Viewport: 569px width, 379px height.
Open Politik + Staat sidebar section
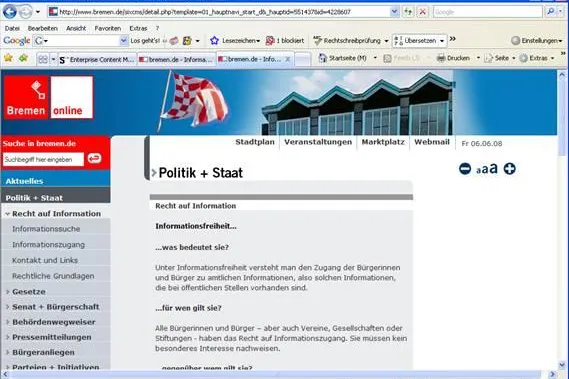click(x=56, y=197)
